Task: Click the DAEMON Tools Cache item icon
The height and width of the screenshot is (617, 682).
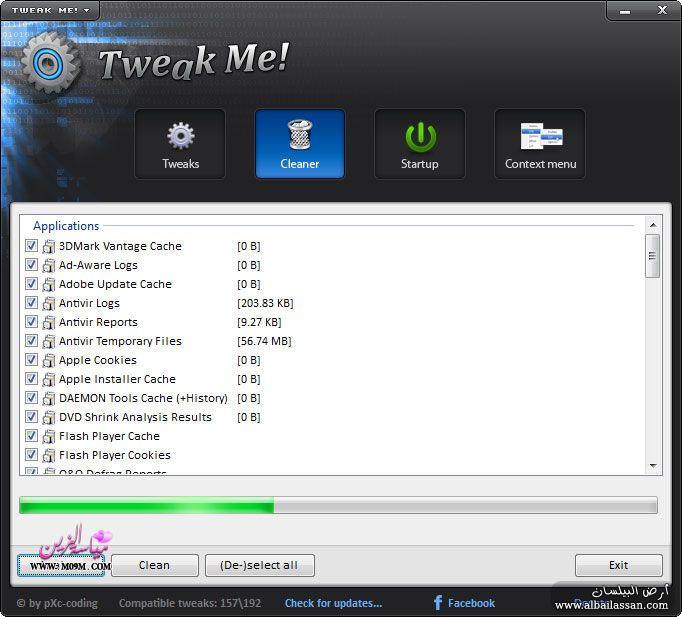Action: 49,398
